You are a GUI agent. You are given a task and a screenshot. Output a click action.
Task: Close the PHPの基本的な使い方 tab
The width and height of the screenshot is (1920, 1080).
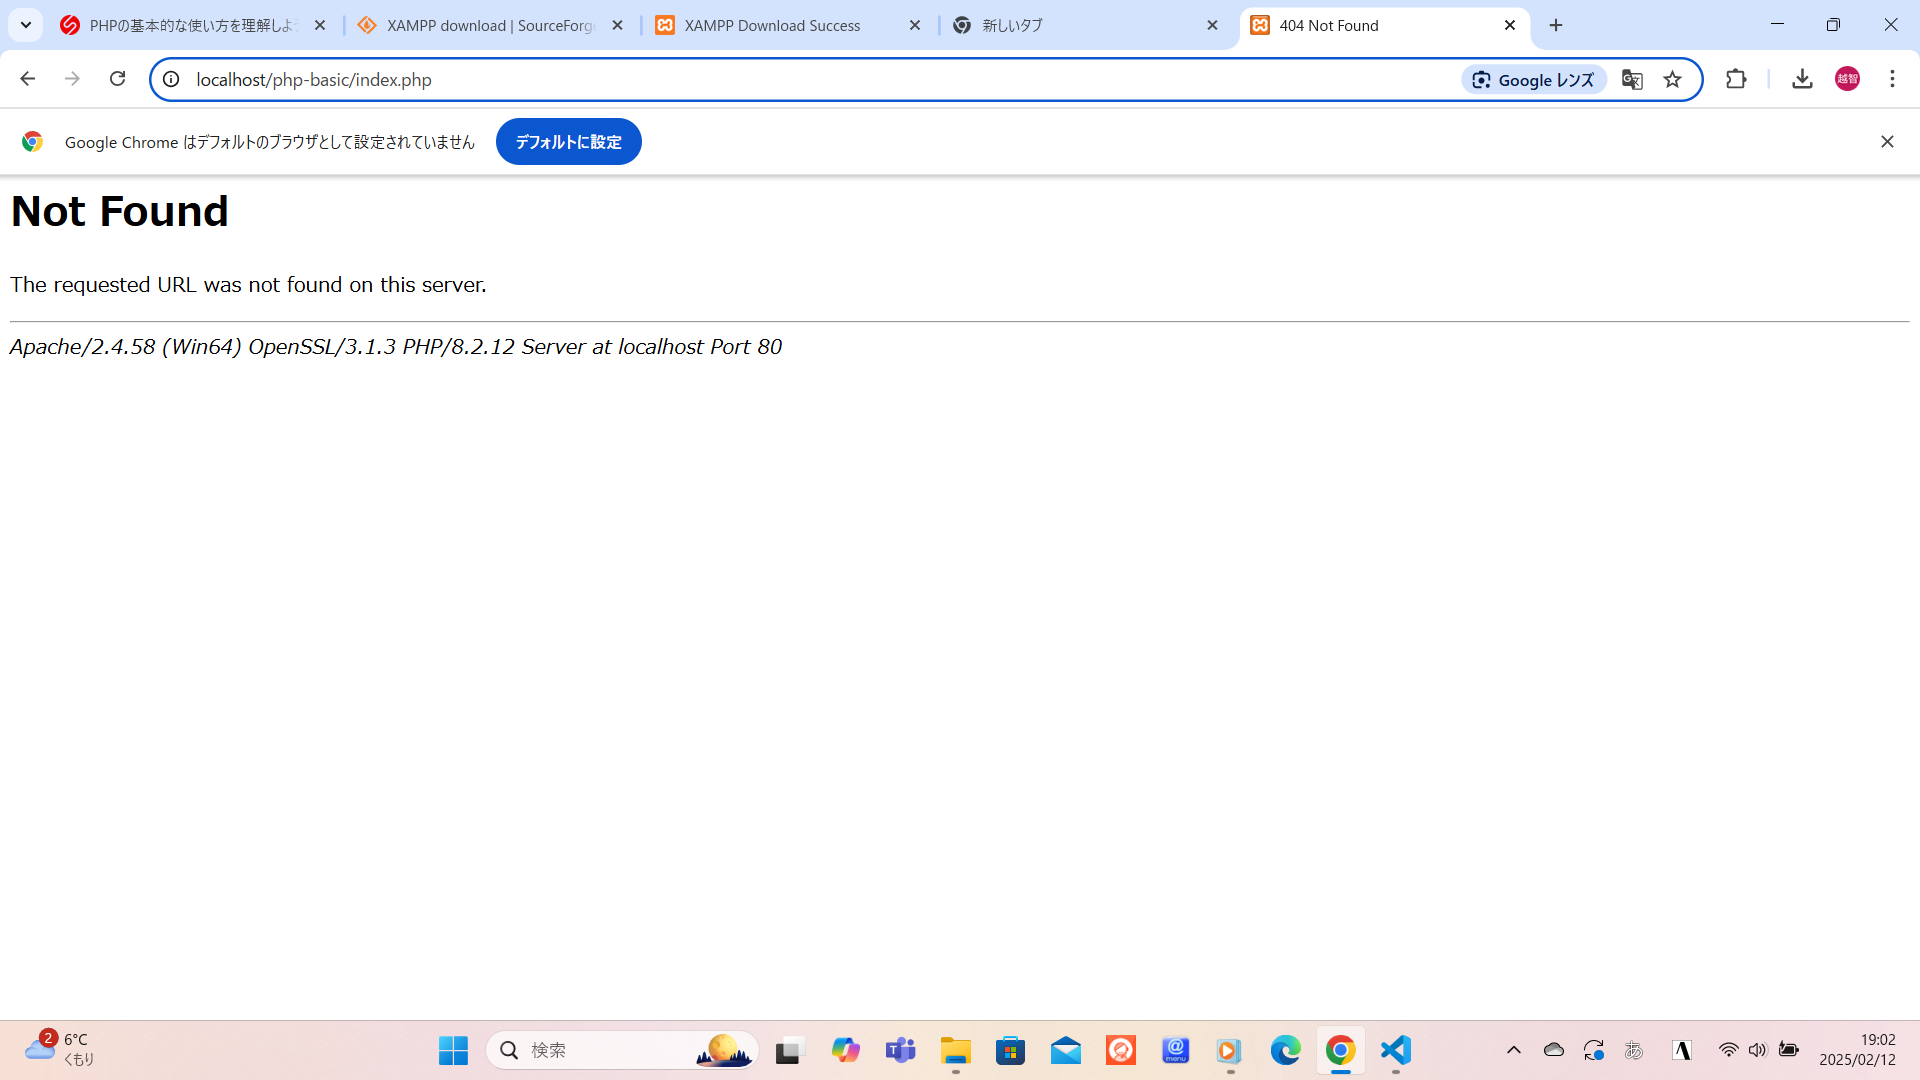[320, 26]
